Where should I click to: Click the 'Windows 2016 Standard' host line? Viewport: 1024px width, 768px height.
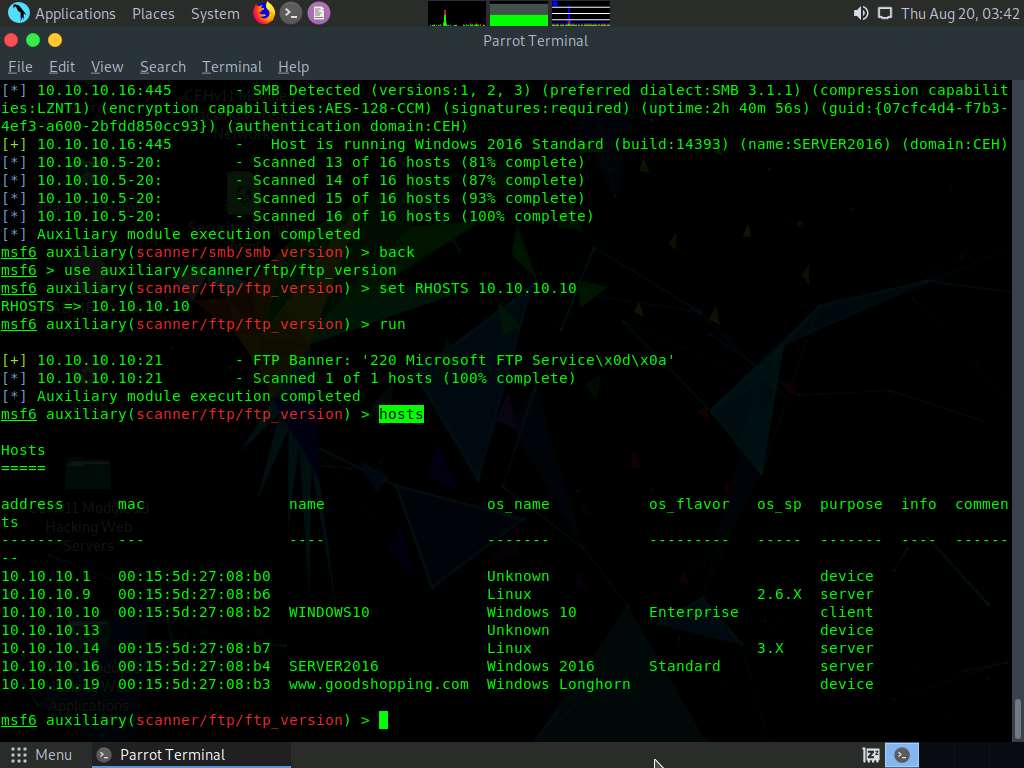tap(504, 144)
